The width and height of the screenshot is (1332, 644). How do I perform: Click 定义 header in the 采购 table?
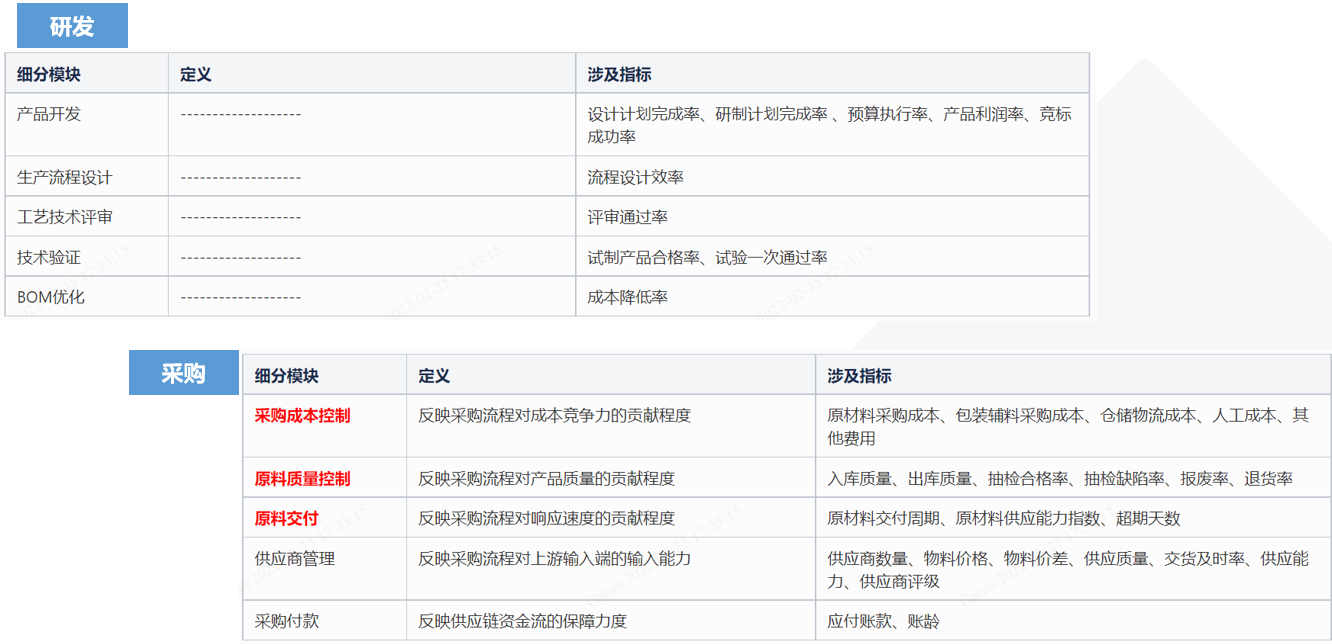[x=434, y=376]
